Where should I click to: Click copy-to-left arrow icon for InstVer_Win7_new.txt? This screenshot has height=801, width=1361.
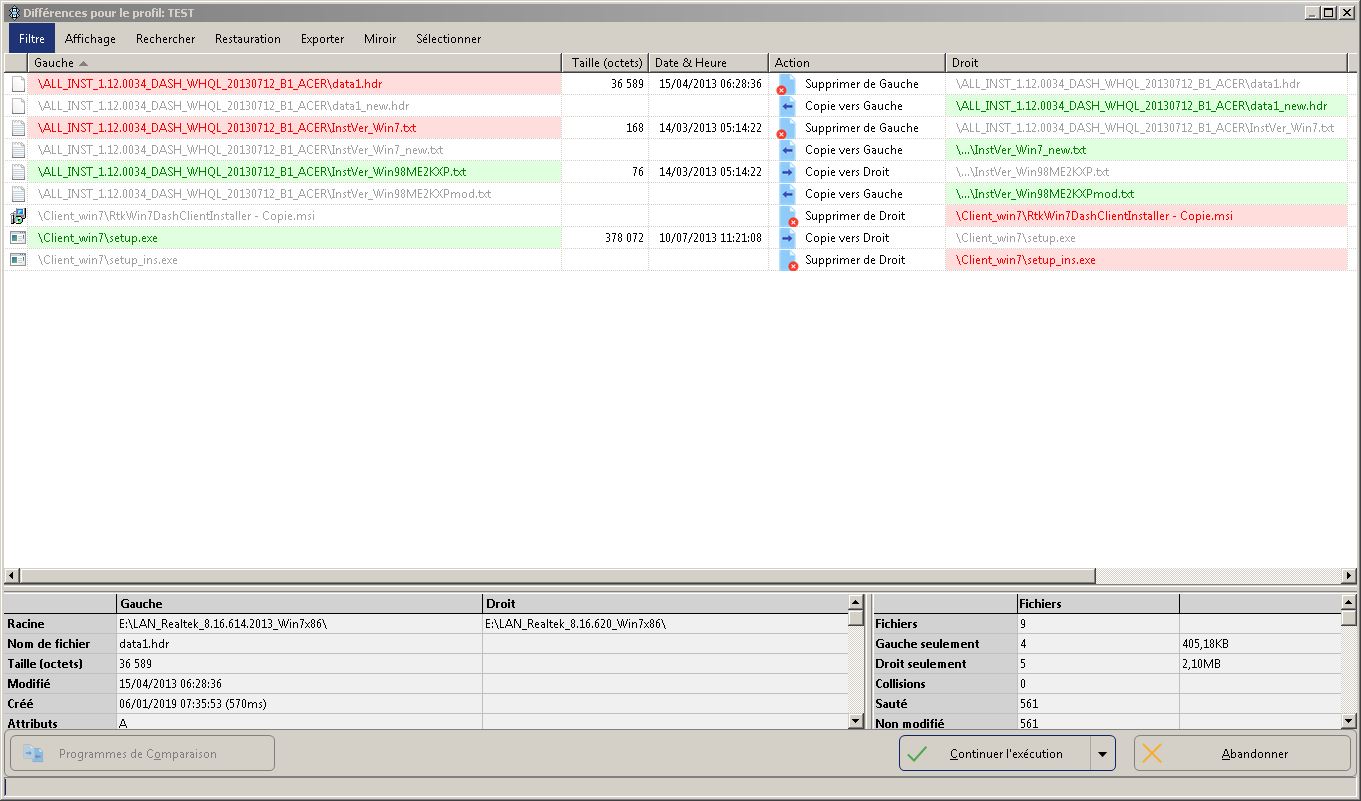787,150
